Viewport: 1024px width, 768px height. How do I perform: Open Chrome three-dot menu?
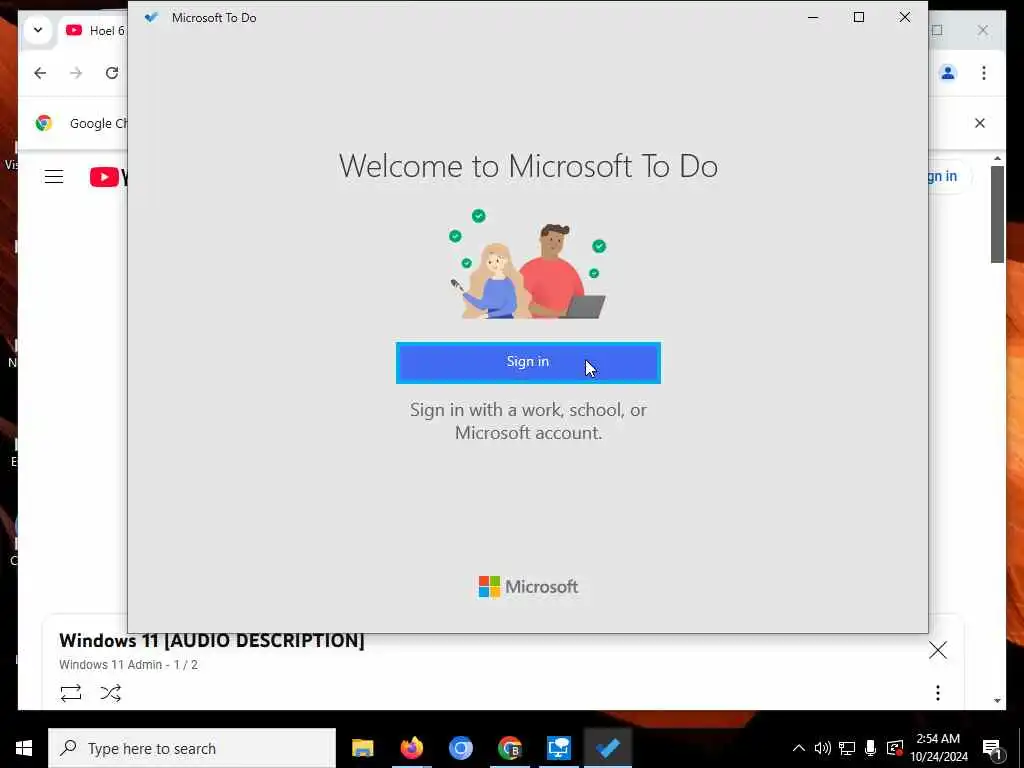tap(984, 73)
